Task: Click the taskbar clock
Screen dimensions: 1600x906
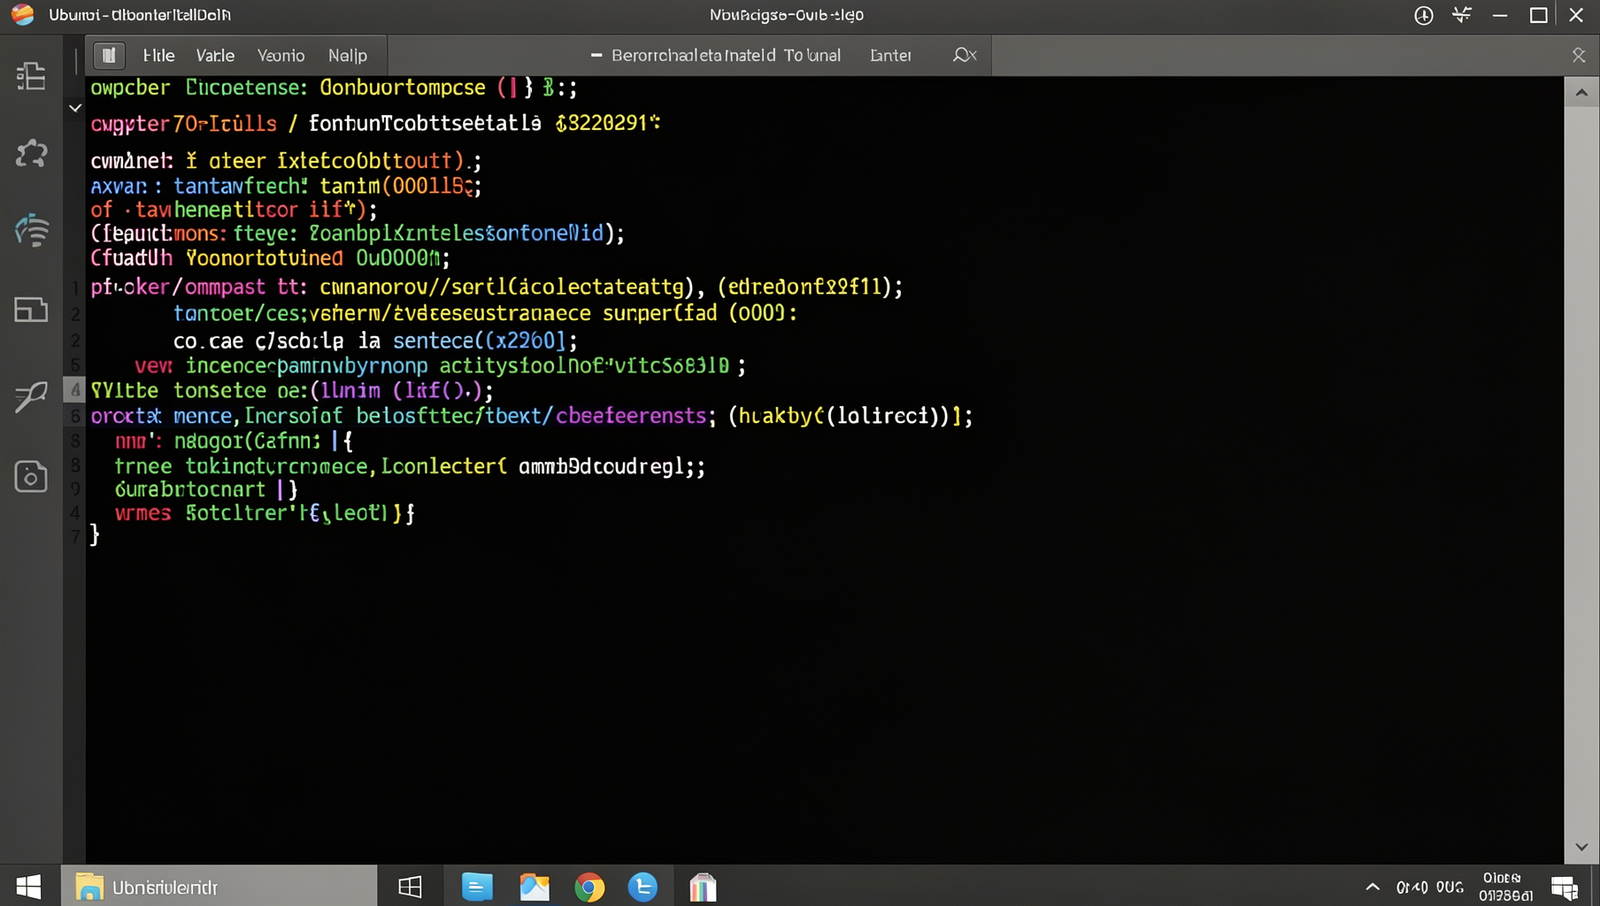Action: tap(1505, 887)
